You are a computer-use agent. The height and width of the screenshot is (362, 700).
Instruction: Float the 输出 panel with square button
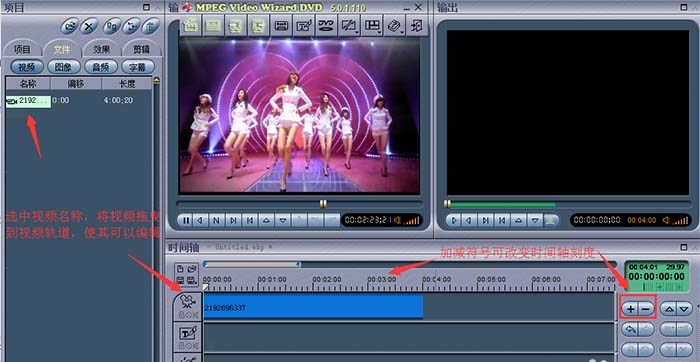click(x=683, y=7)
